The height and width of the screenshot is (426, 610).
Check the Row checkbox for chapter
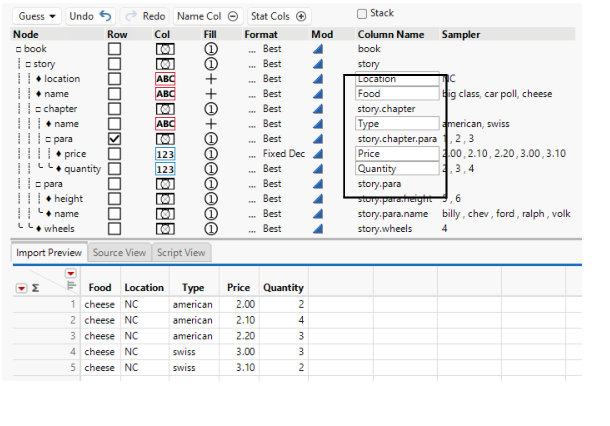coord(114,109)
